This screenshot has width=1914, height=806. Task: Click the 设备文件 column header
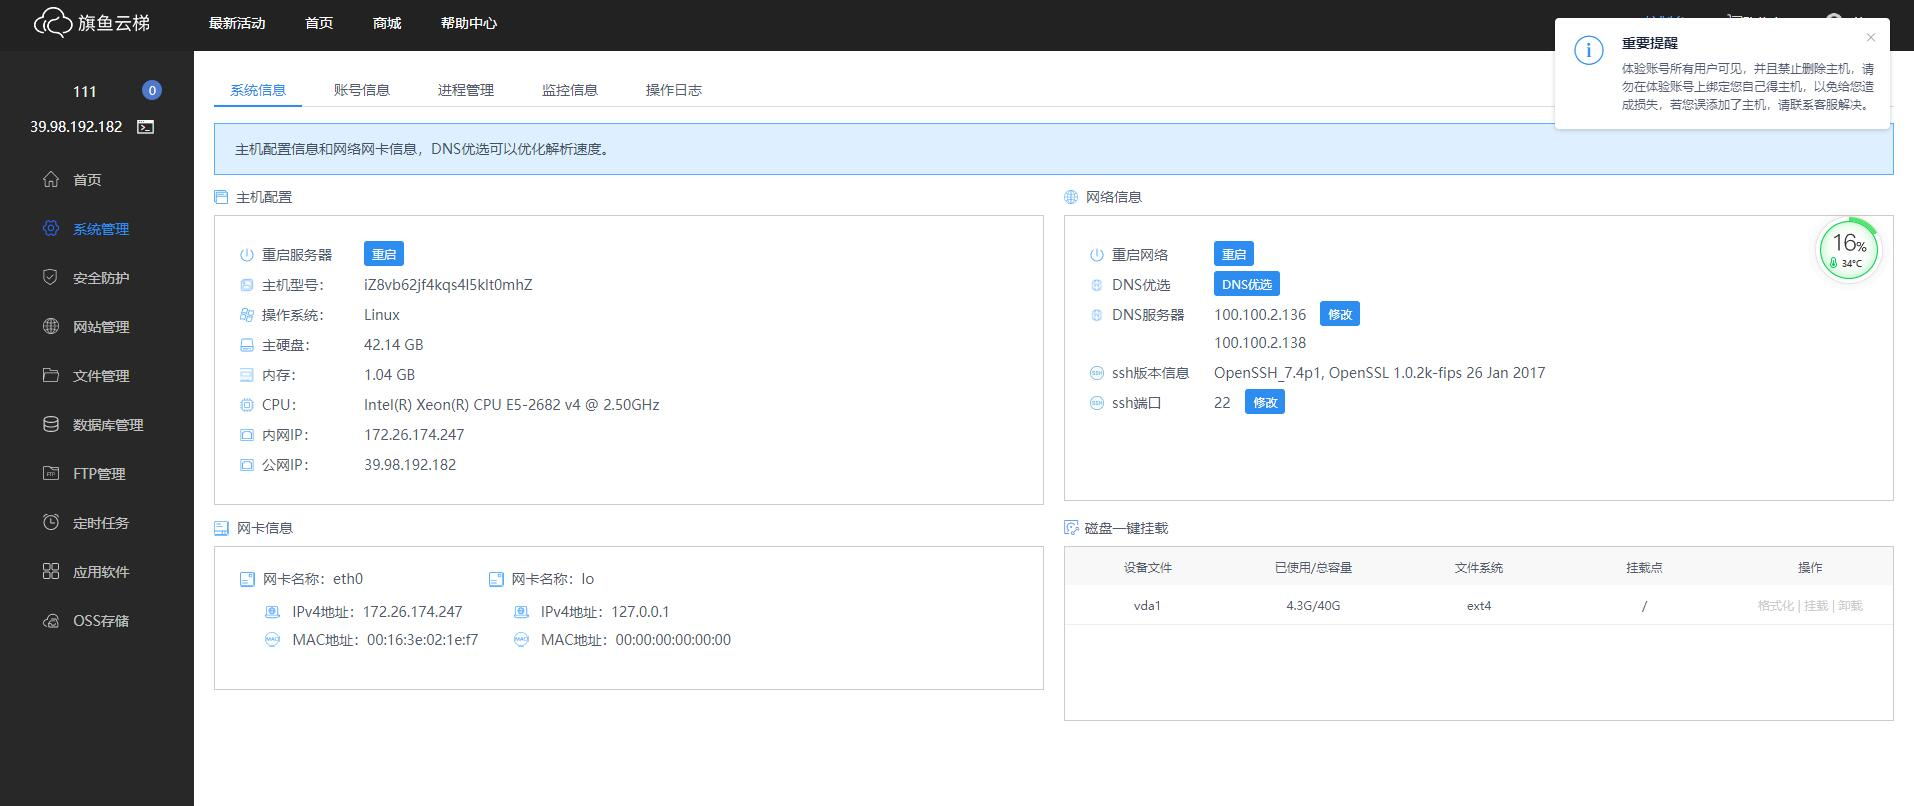(1147, 567)
